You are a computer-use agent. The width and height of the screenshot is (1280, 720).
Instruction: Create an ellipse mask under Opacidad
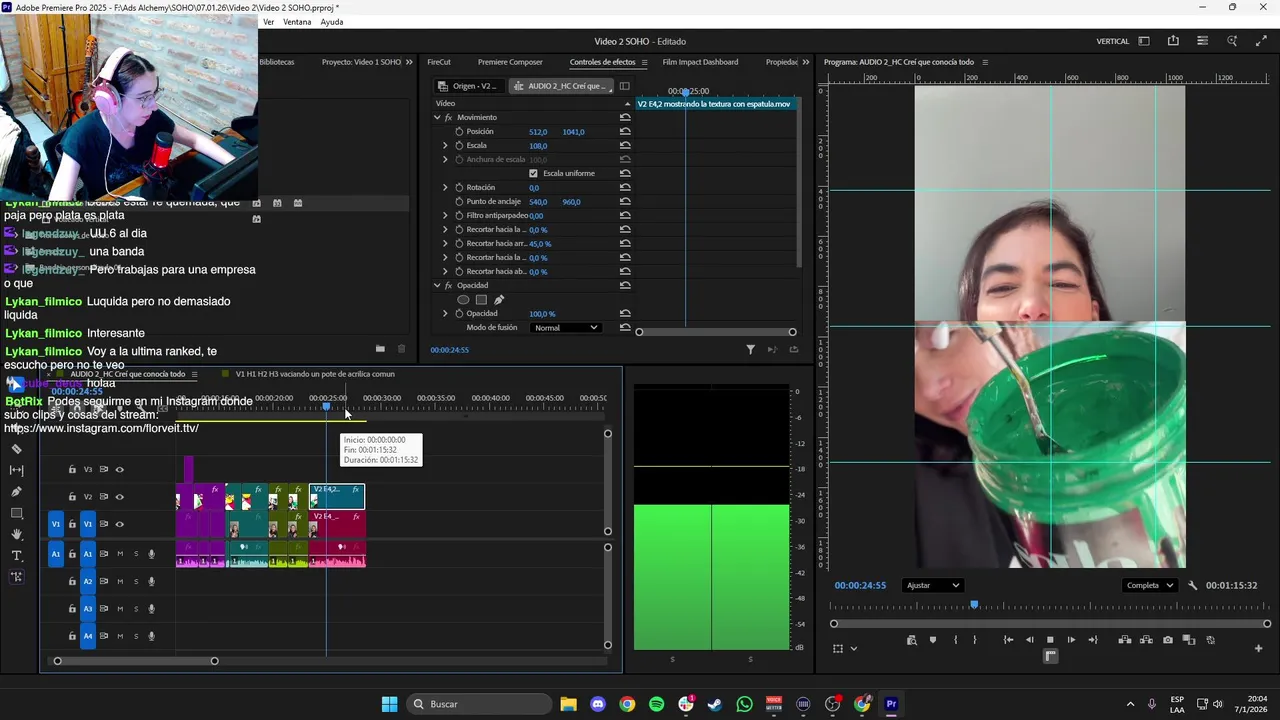pyautogui.click(x=463, y=299)
